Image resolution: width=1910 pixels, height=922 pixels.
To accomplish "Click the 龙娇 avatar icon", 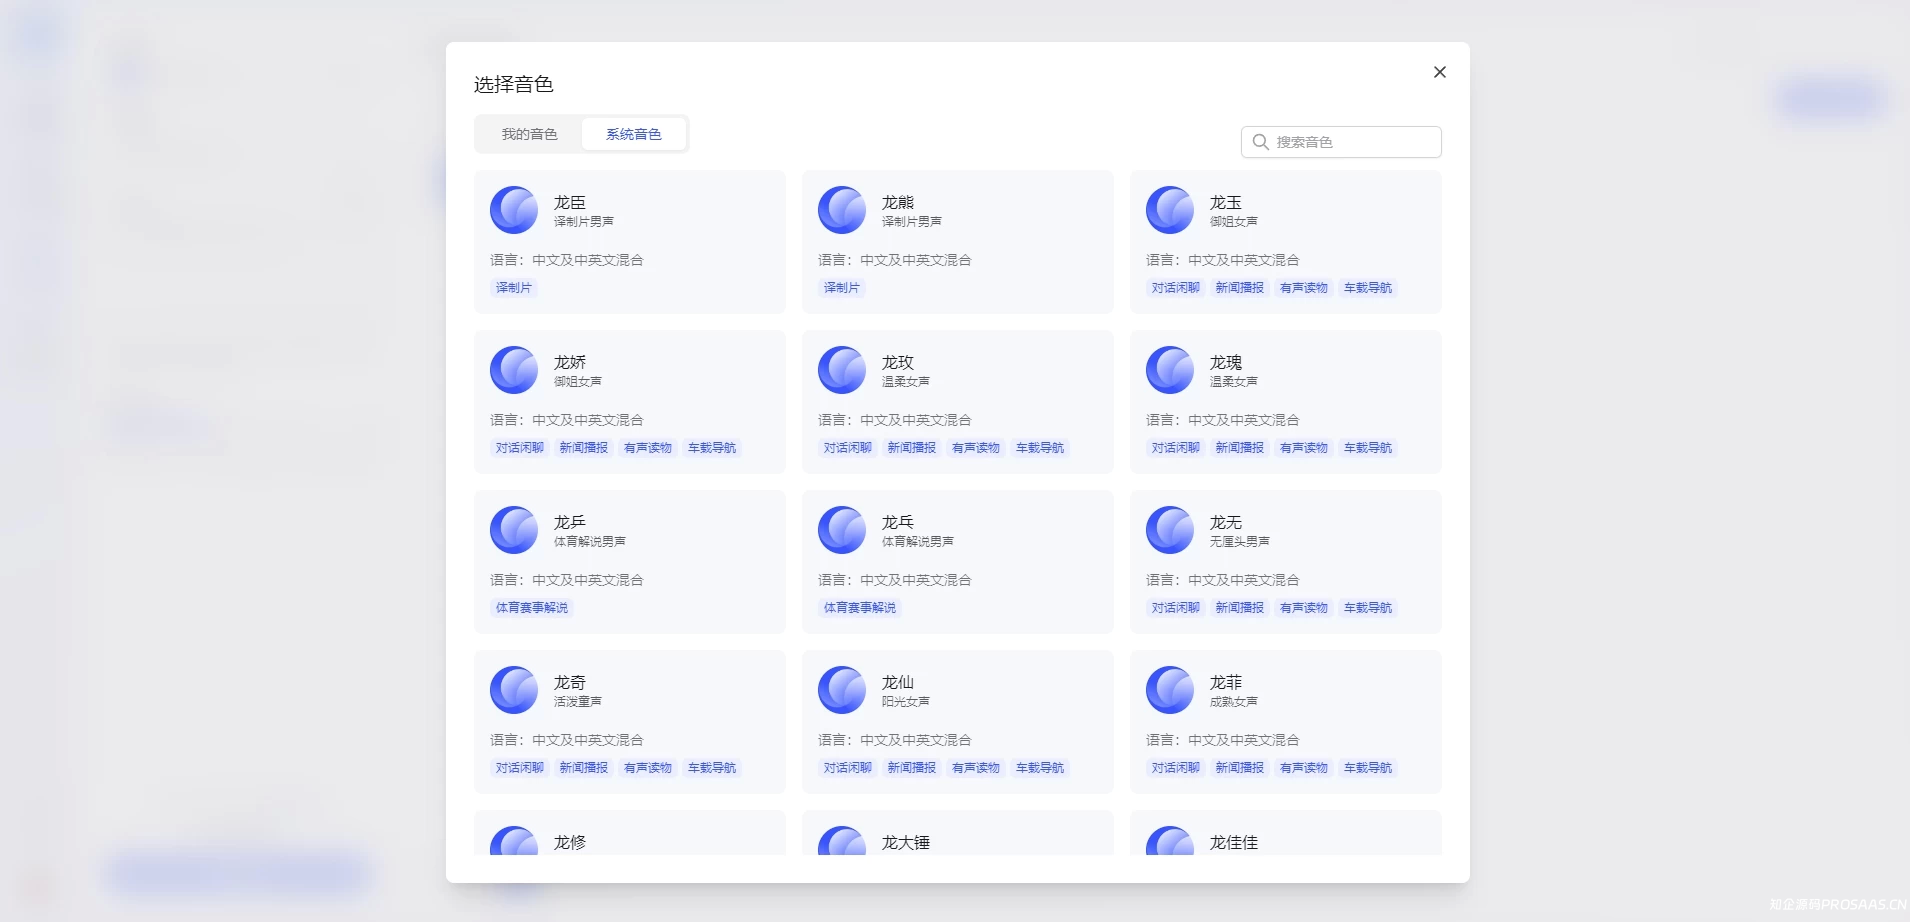I will click(x=514, y=370).
